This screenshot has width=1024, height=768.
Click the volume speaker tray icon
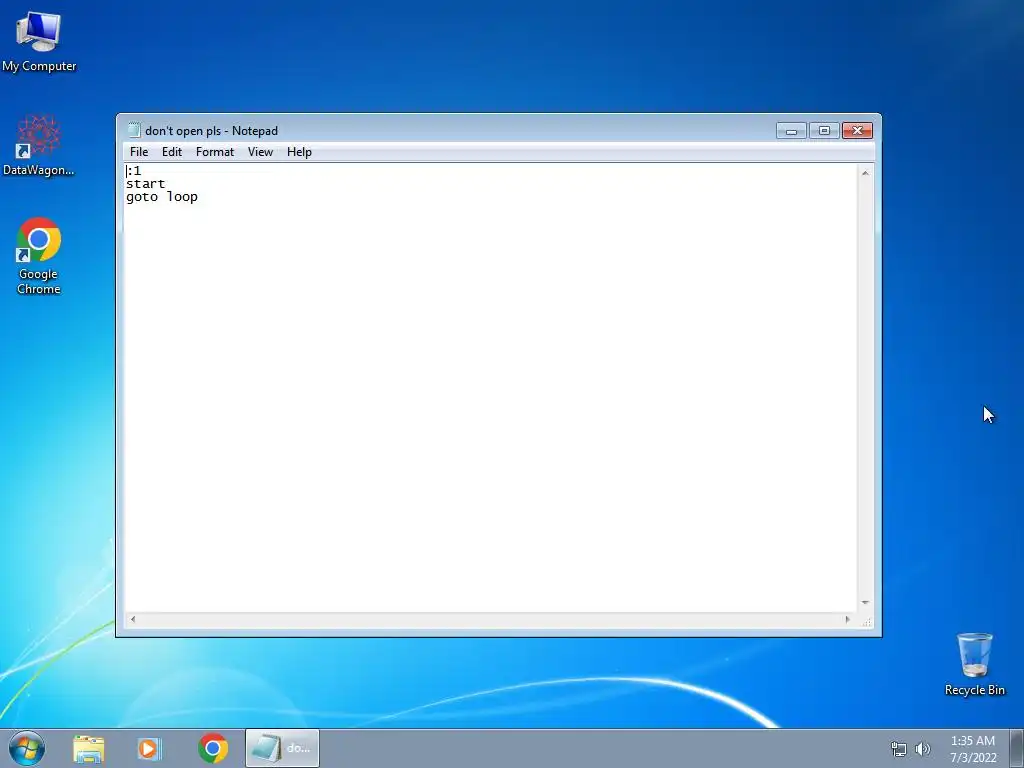point(923,749)
